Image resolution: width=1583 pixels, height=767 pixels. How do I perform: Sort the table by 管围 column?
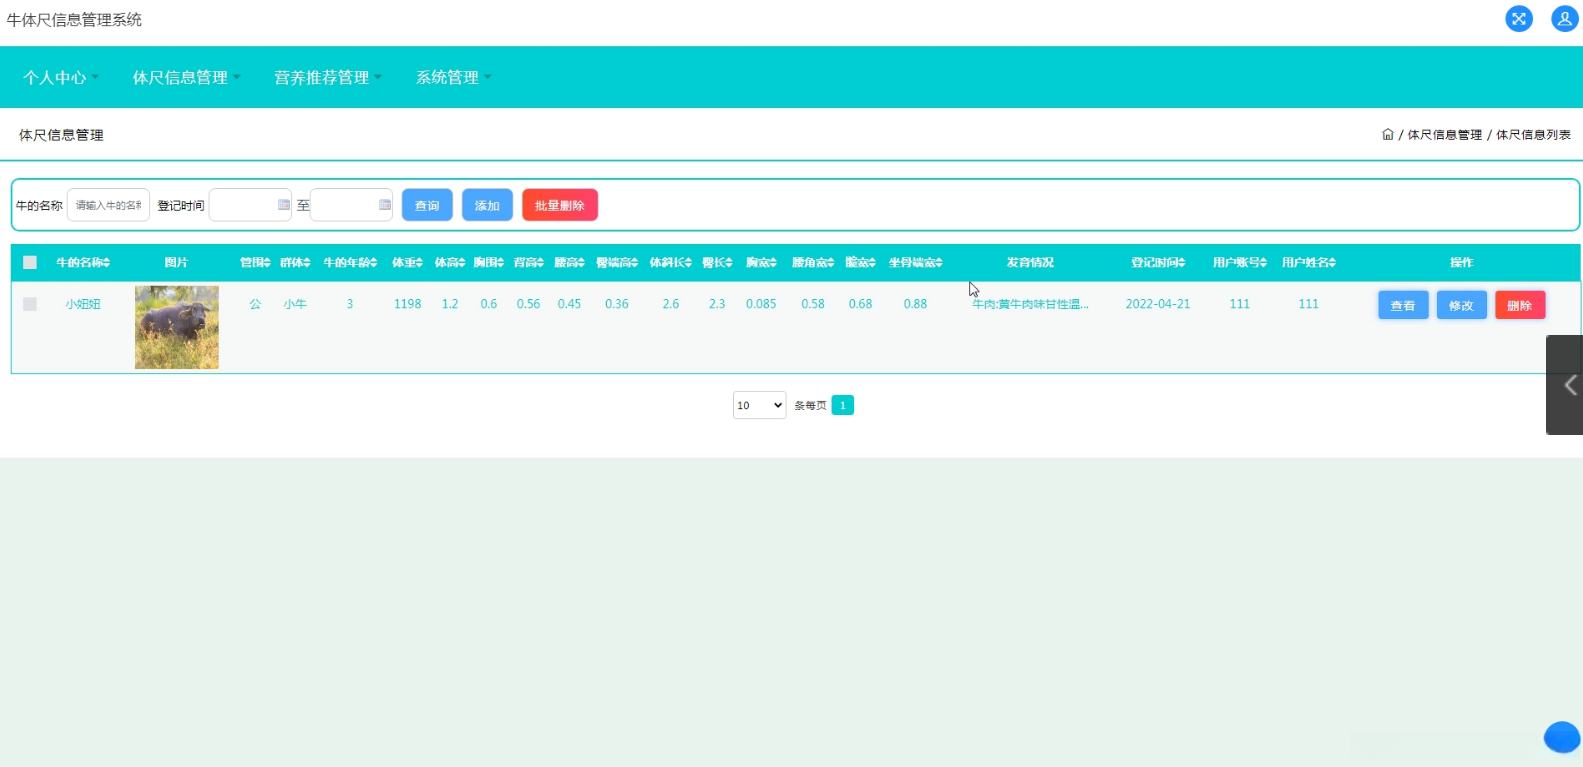[255, 263]
